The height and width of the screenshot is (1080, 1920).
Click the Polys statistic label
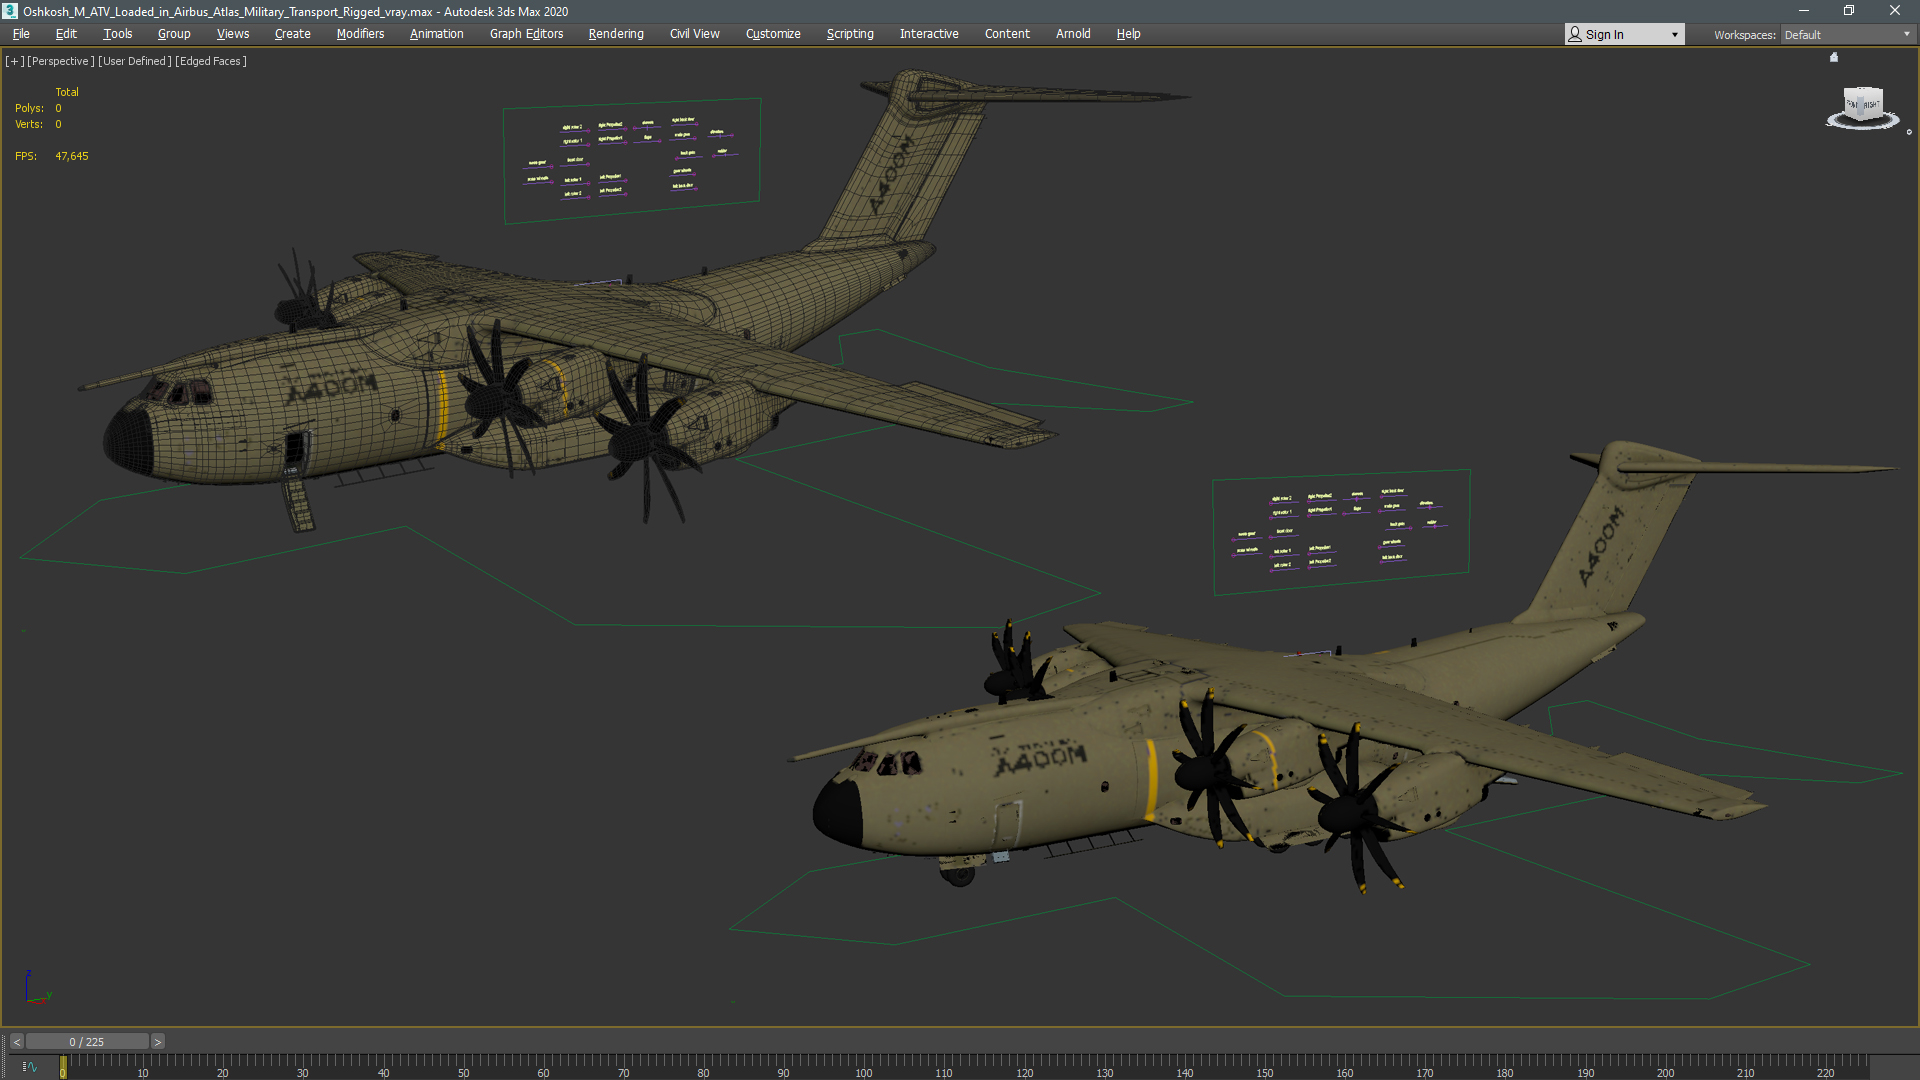(29, 108)
